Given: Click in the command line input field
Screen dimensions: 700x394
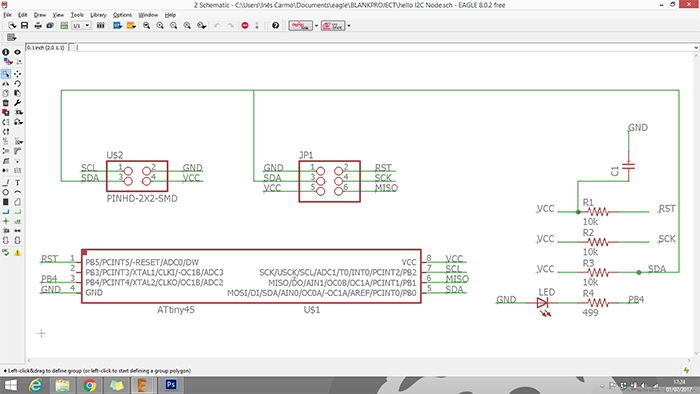Looking at the screenshot, I should tap(383, 47).
